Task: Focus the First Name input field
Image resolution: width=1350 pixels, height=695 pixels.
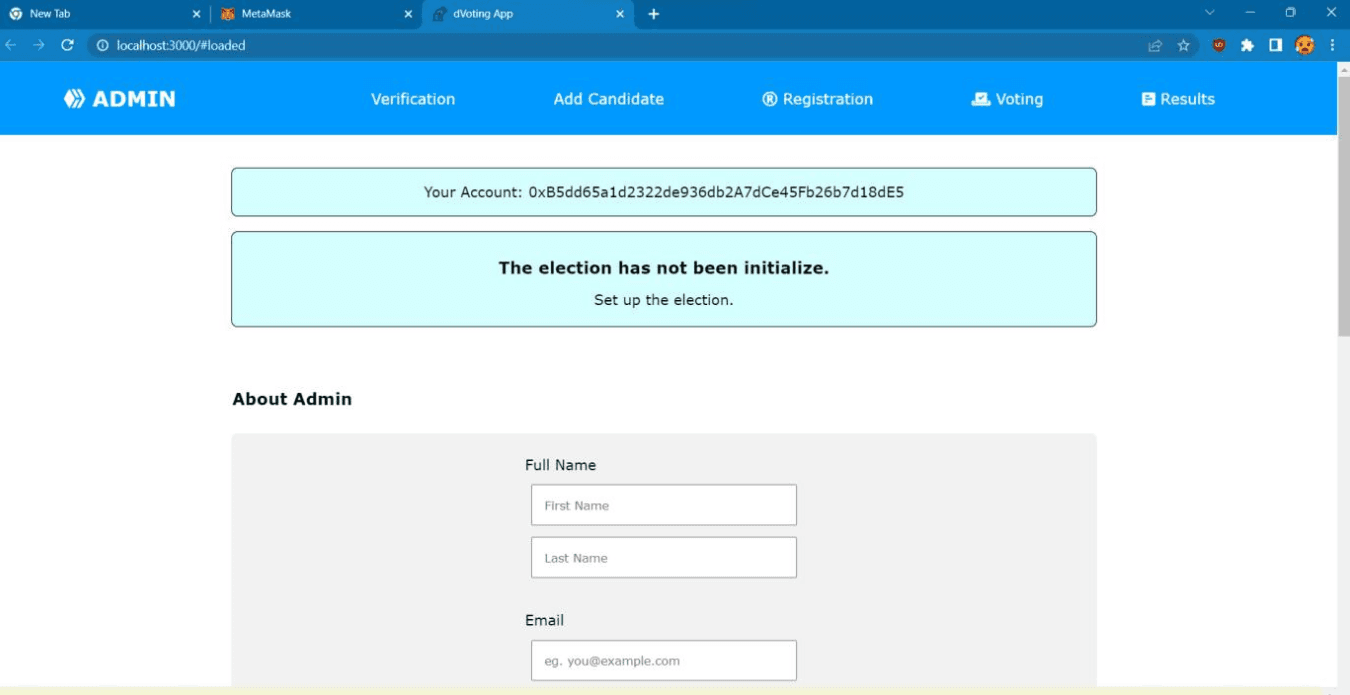Action: (x=663, y=505)
